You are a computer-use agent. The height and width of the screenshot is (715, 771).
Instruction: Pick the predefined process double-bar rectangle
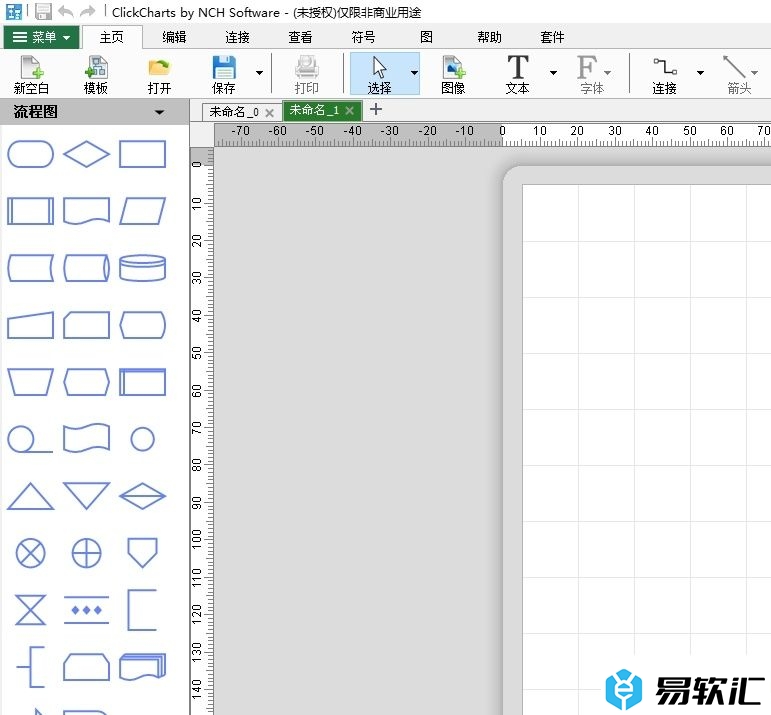point(30,211)
